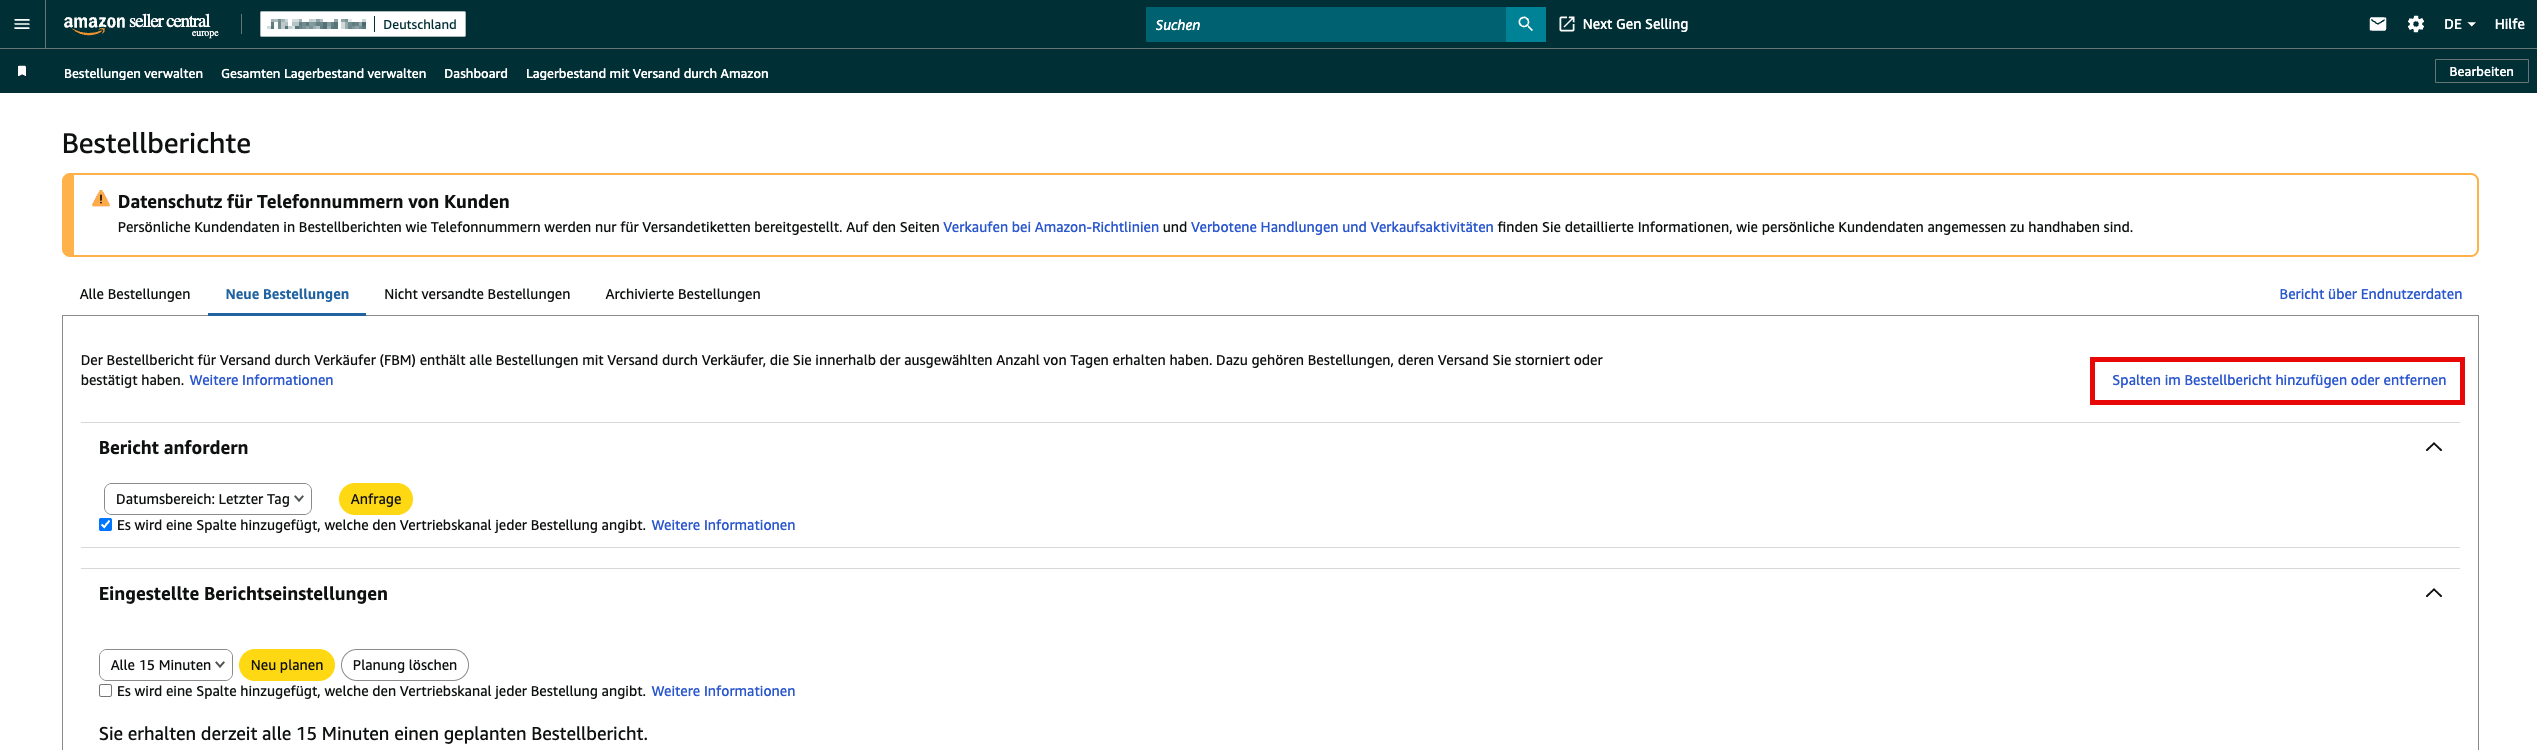The height and width of the screenshot is (750, 2537).
Task: Click the search magnifier icon
Action: 1525,24
